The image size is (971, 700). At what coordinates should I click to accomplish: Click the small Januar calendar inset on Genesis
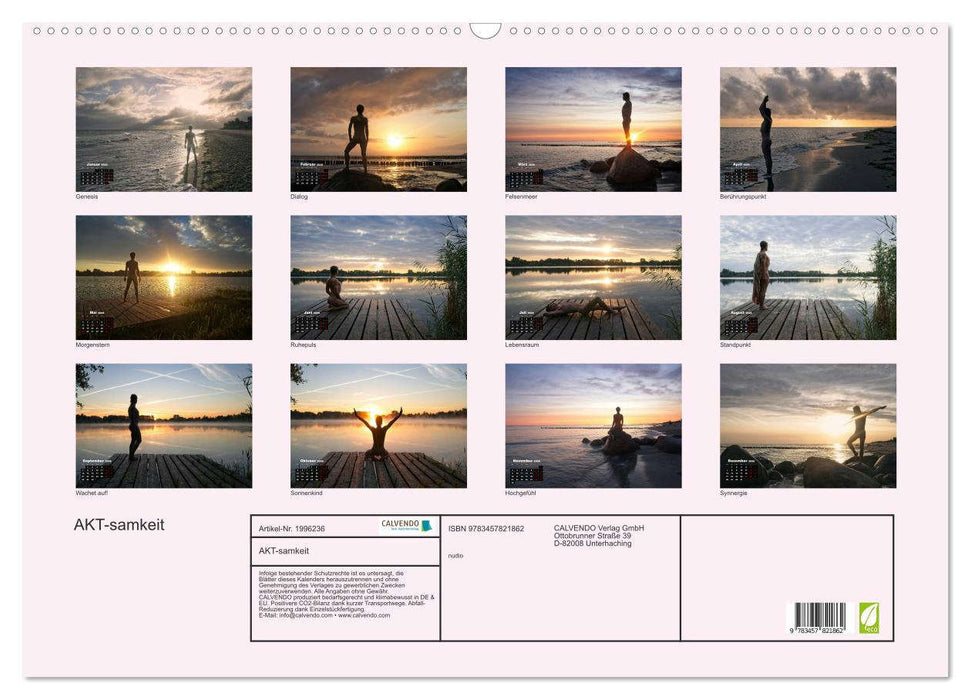(96, 173)
